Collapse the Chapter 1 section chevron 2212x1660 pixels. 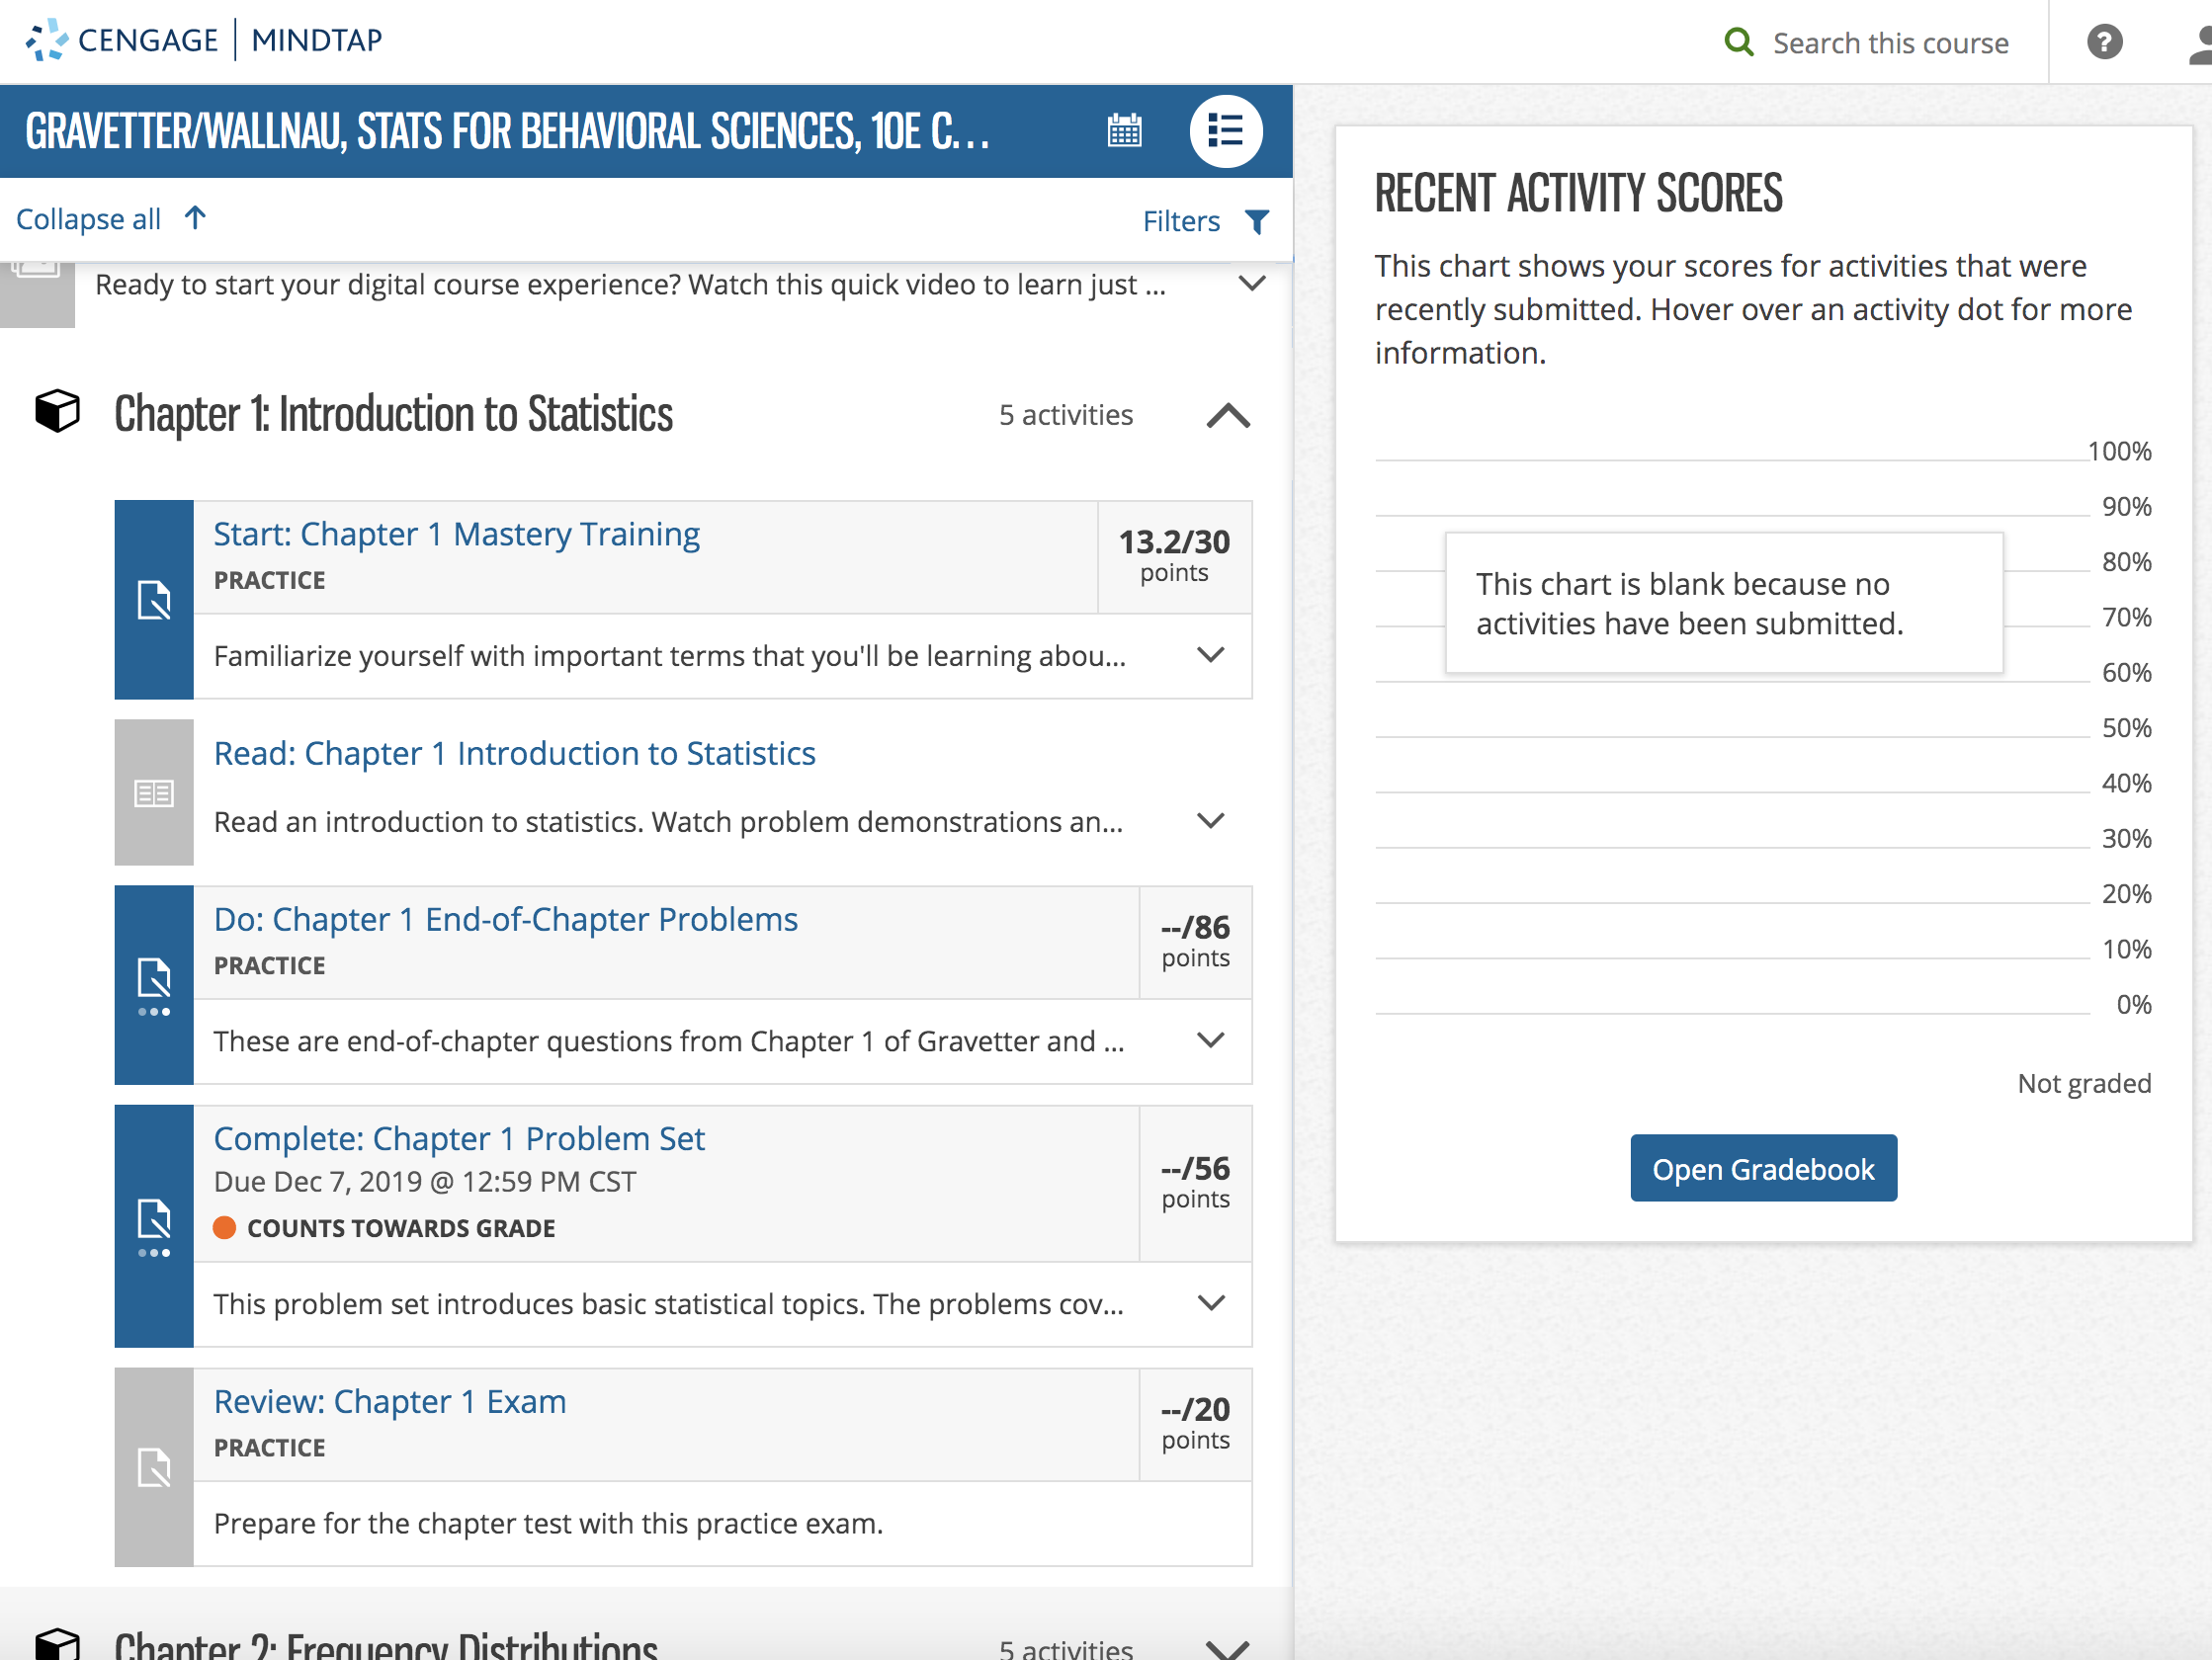(1228, 415)
